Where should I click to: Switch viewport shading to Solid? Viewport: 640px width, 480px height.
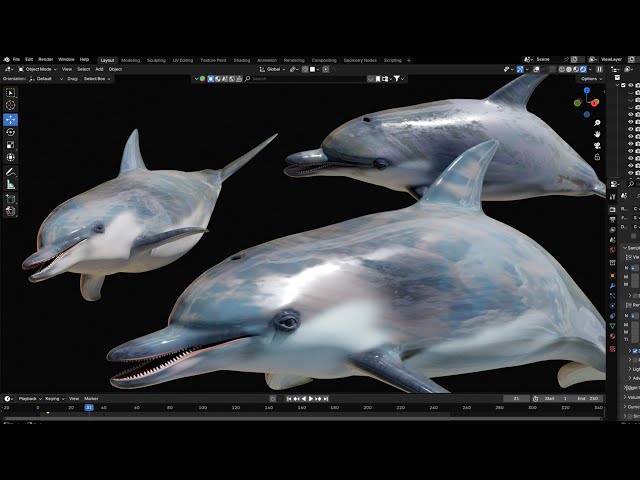[x=569, y=69]
